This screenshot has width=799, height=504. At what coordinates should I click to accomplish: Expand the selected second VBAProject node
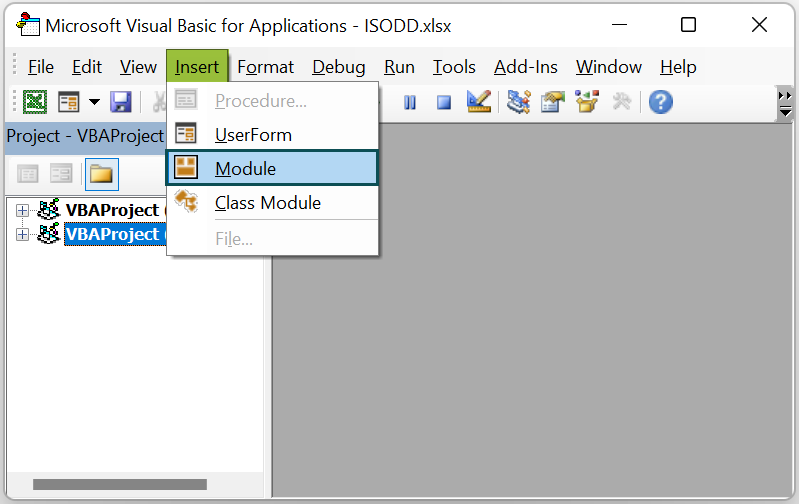22,234
